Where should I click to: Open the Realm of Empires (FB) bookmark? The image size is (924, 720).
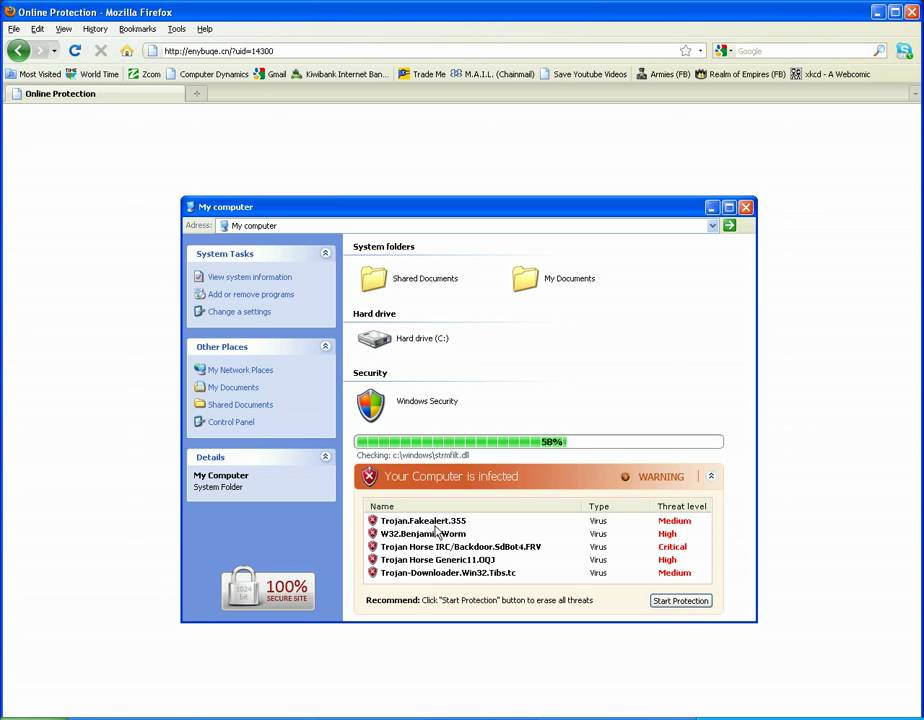(x=740, y=74)
